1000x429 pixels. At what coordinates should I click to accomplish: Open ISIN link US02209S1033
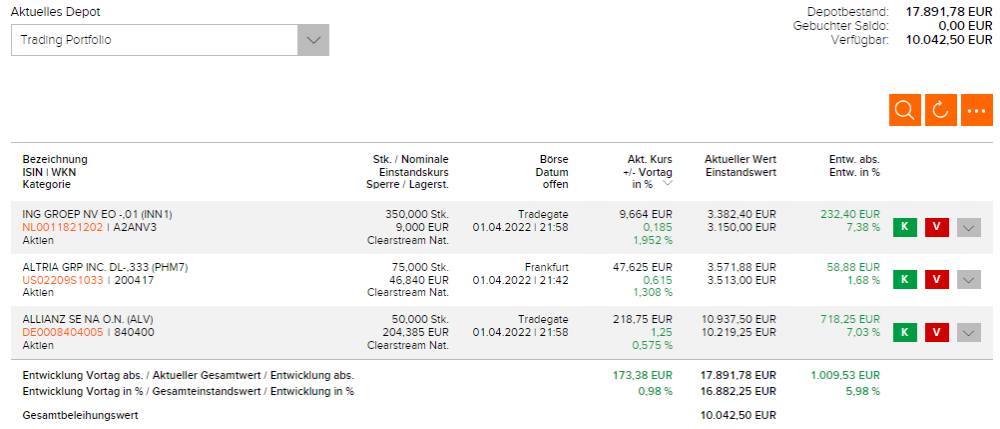point(62,279)
